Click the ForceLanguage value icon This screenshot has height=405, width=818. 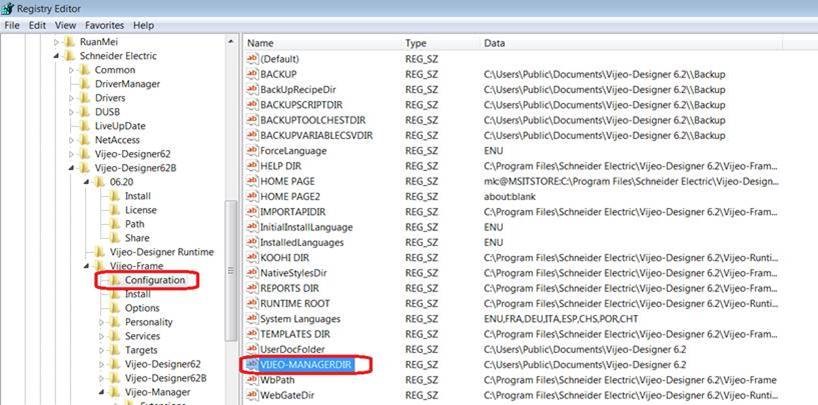pyautogui.click(x=252, y=151)
